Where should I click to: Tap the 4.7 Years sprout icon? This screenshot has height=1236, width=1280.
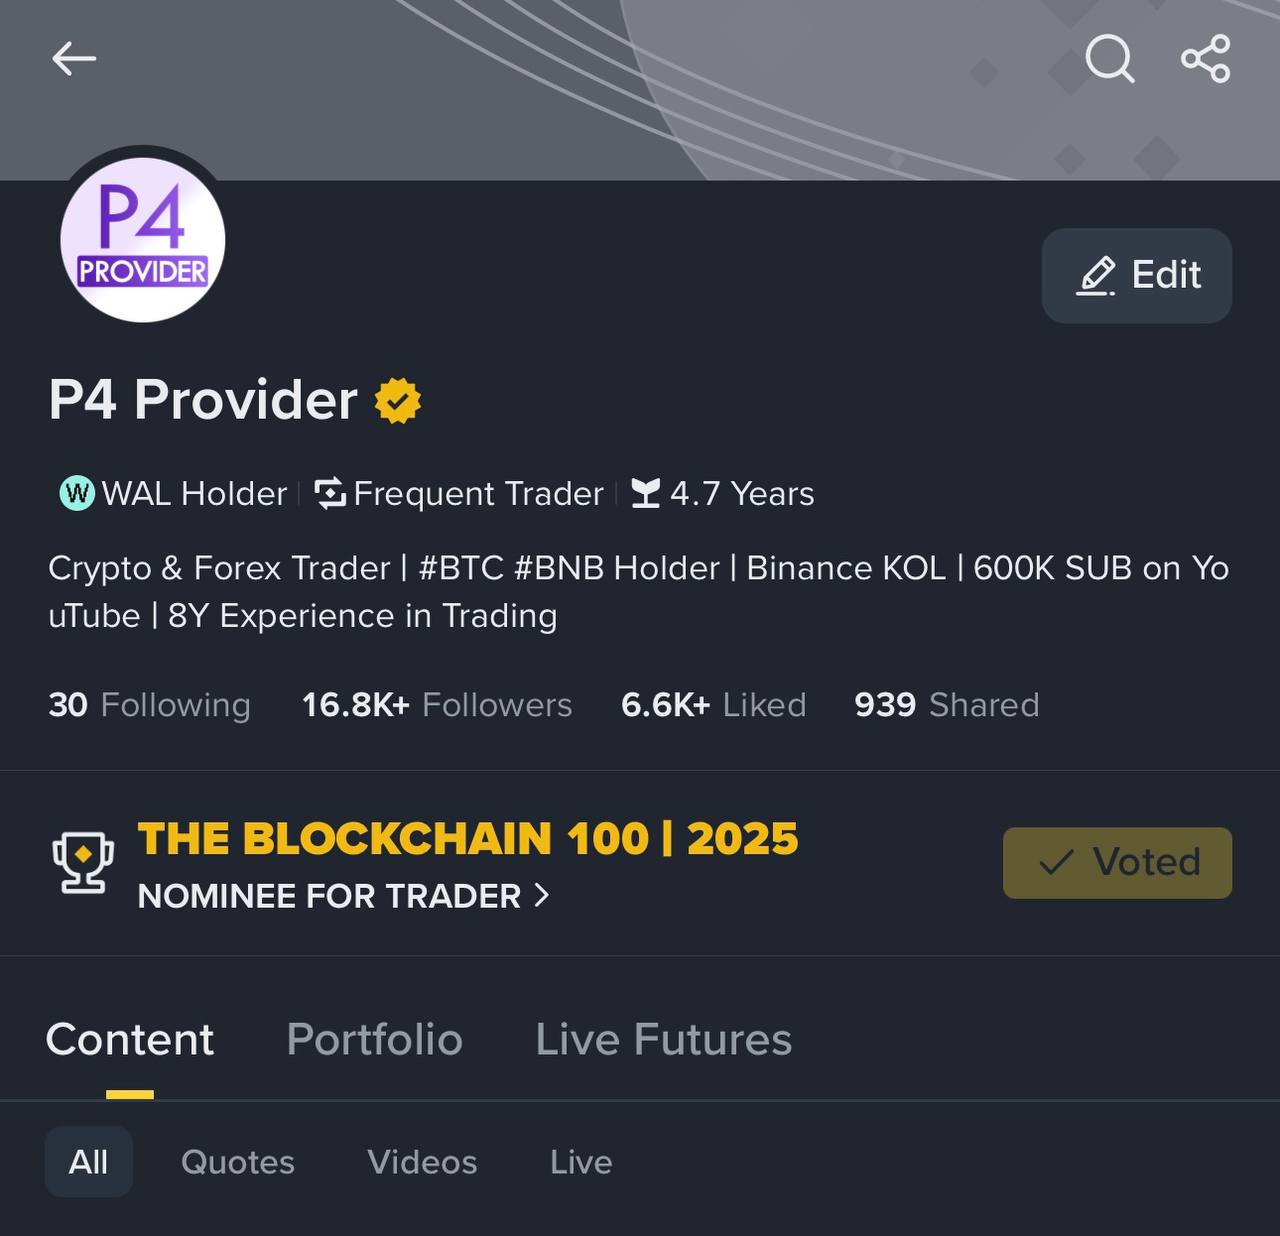pos(646,493)
